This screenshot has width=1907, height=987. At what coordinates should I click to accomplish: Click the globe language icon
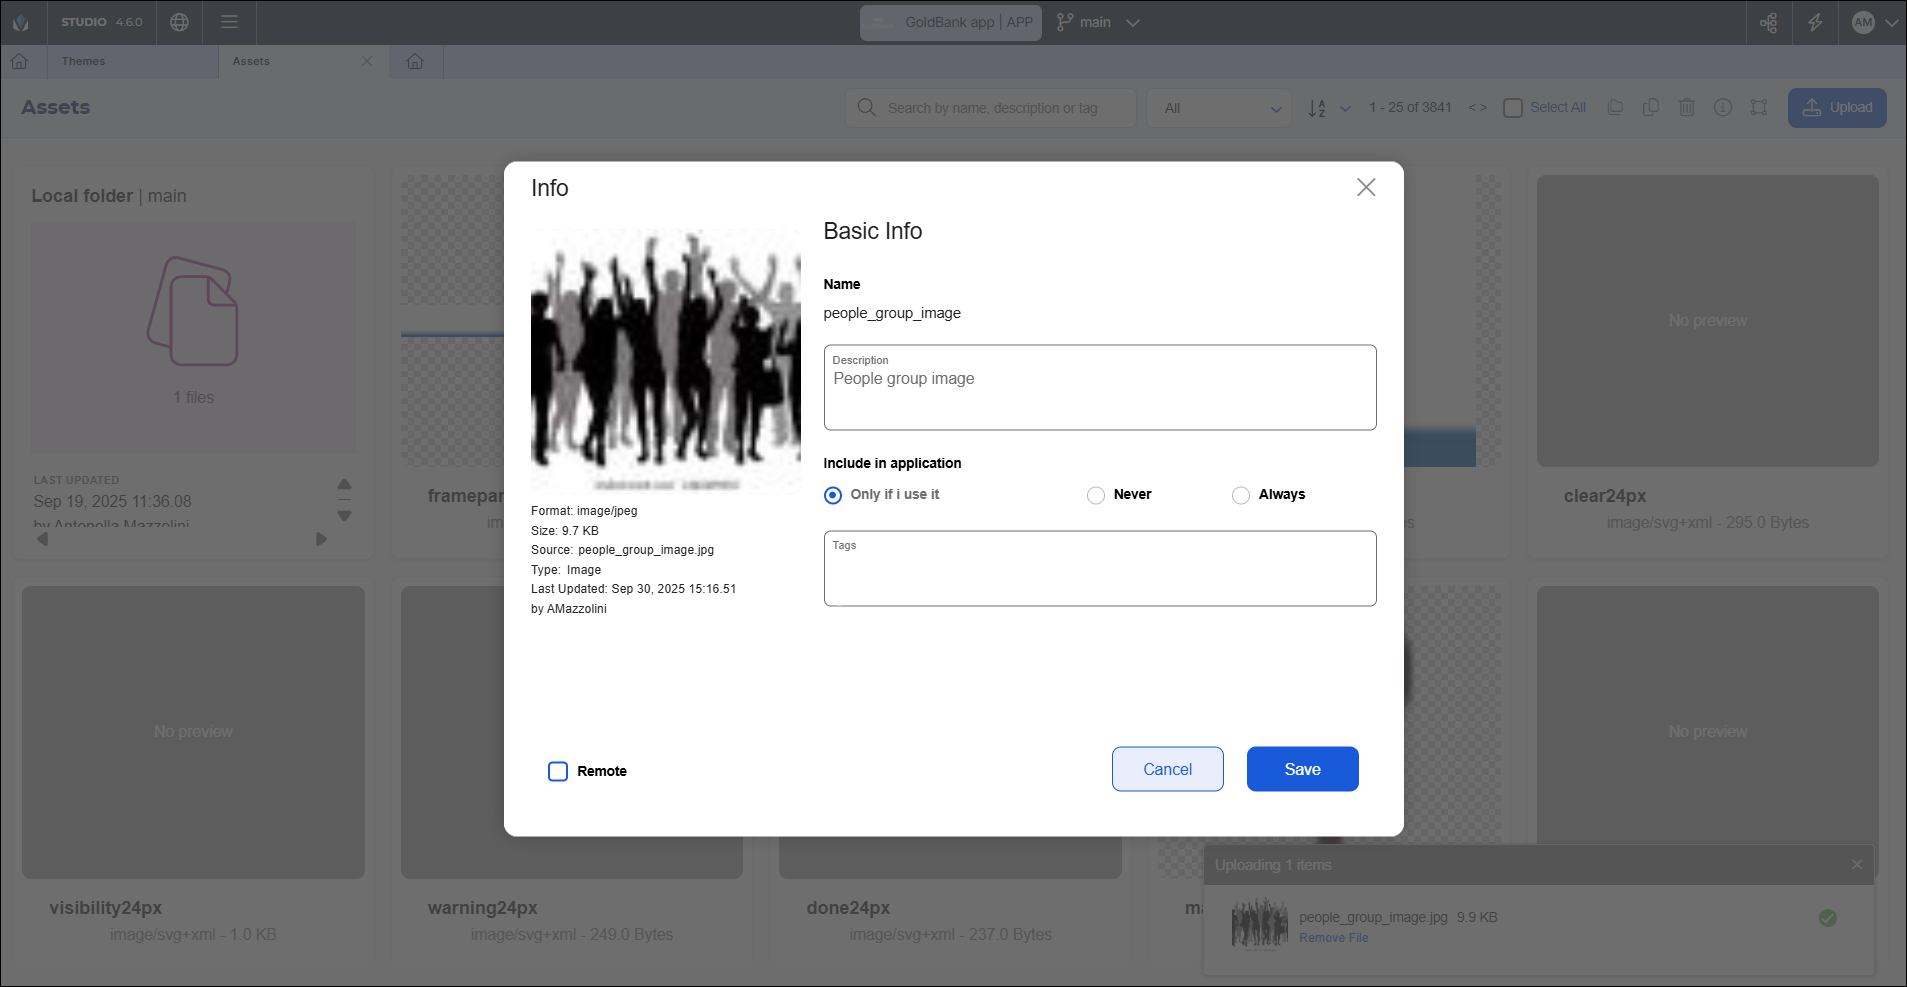pyautogui.click(x=180, y=22)
